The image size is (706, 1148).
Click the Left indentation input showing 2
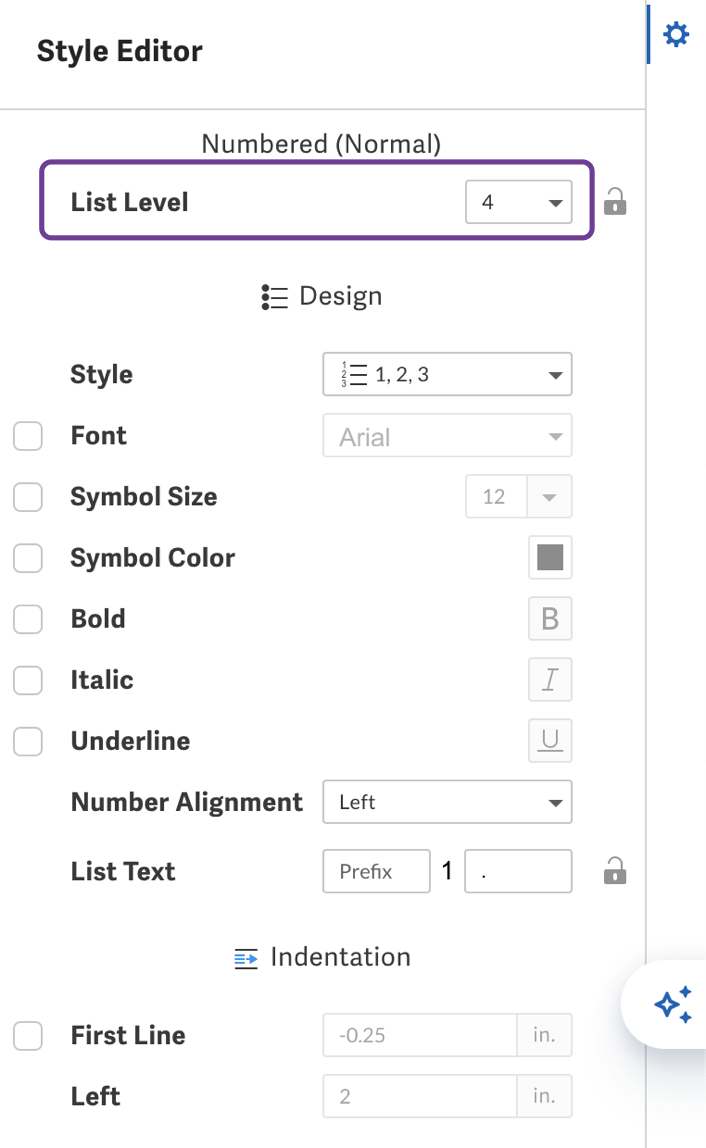[x=420, y=1096]
